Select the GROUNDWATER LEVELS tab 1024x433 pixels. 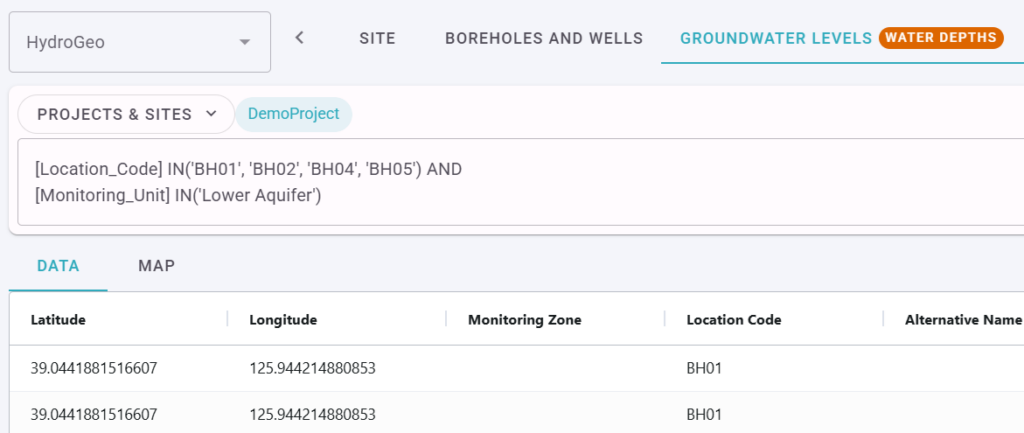[775, 38]
